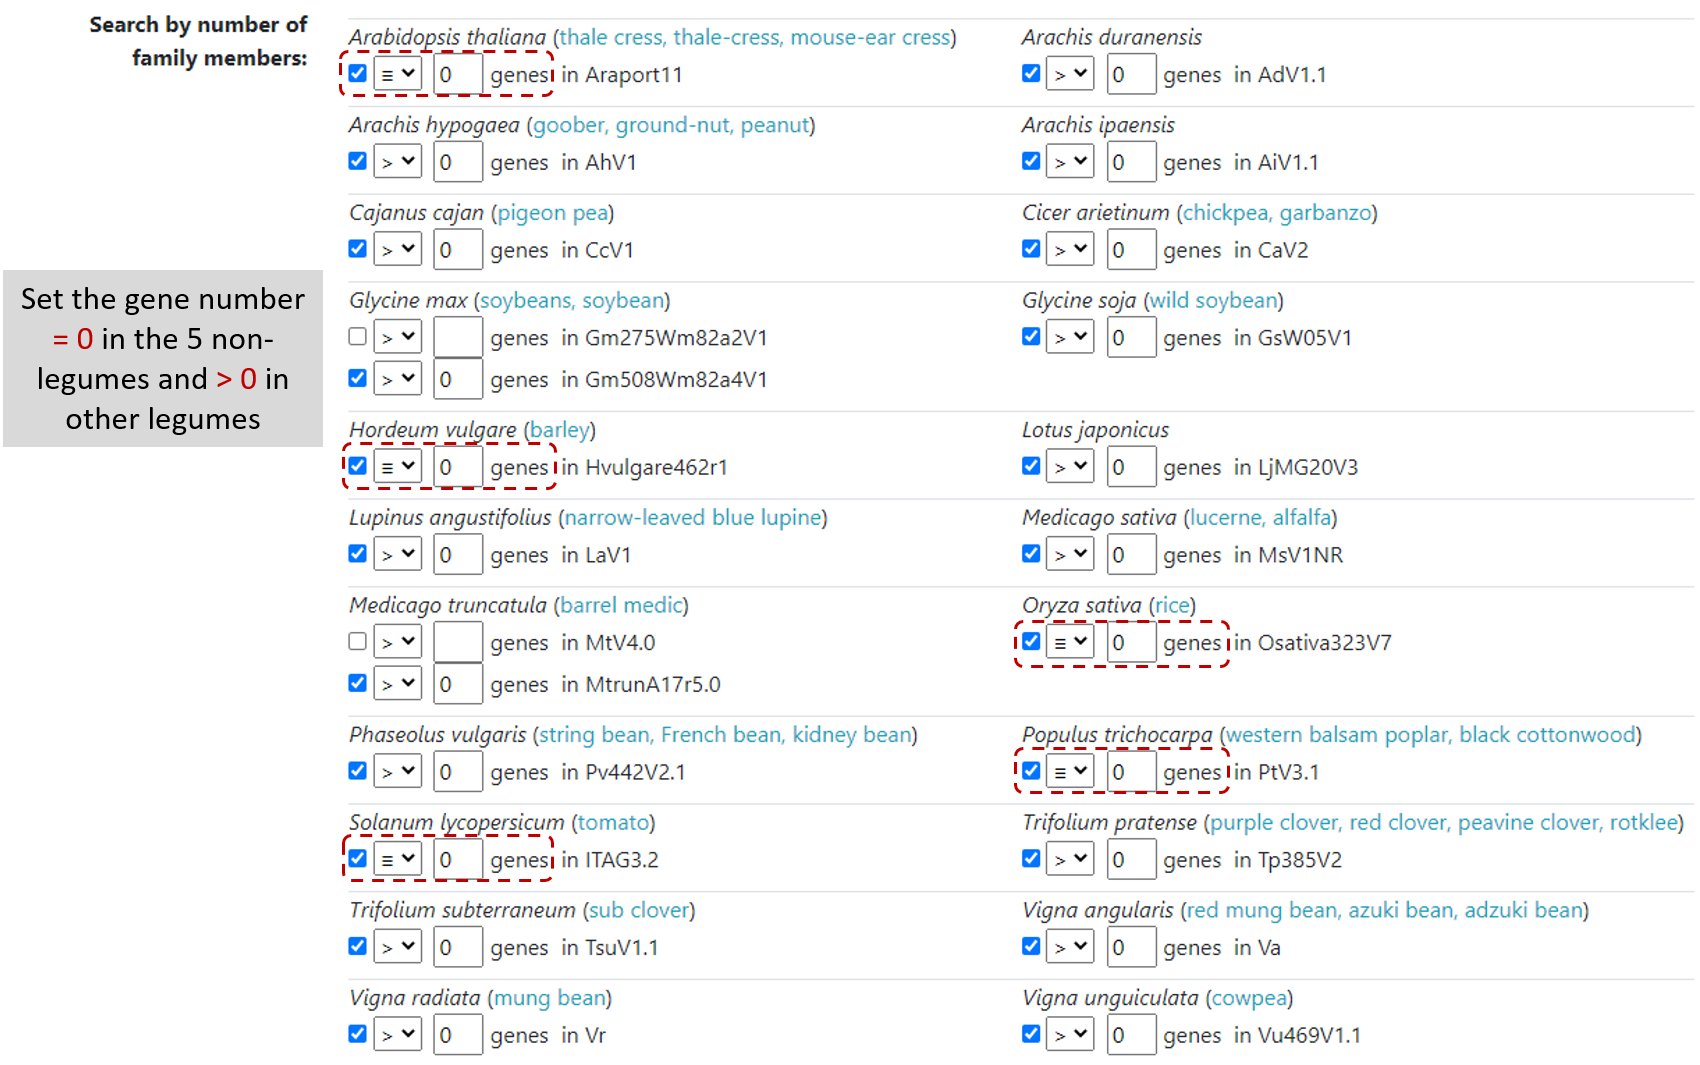Viewport: 1700px width, 1065px height.
Task: Open the operator dropdown for TsuV1.1
Action: click(397, 947)
